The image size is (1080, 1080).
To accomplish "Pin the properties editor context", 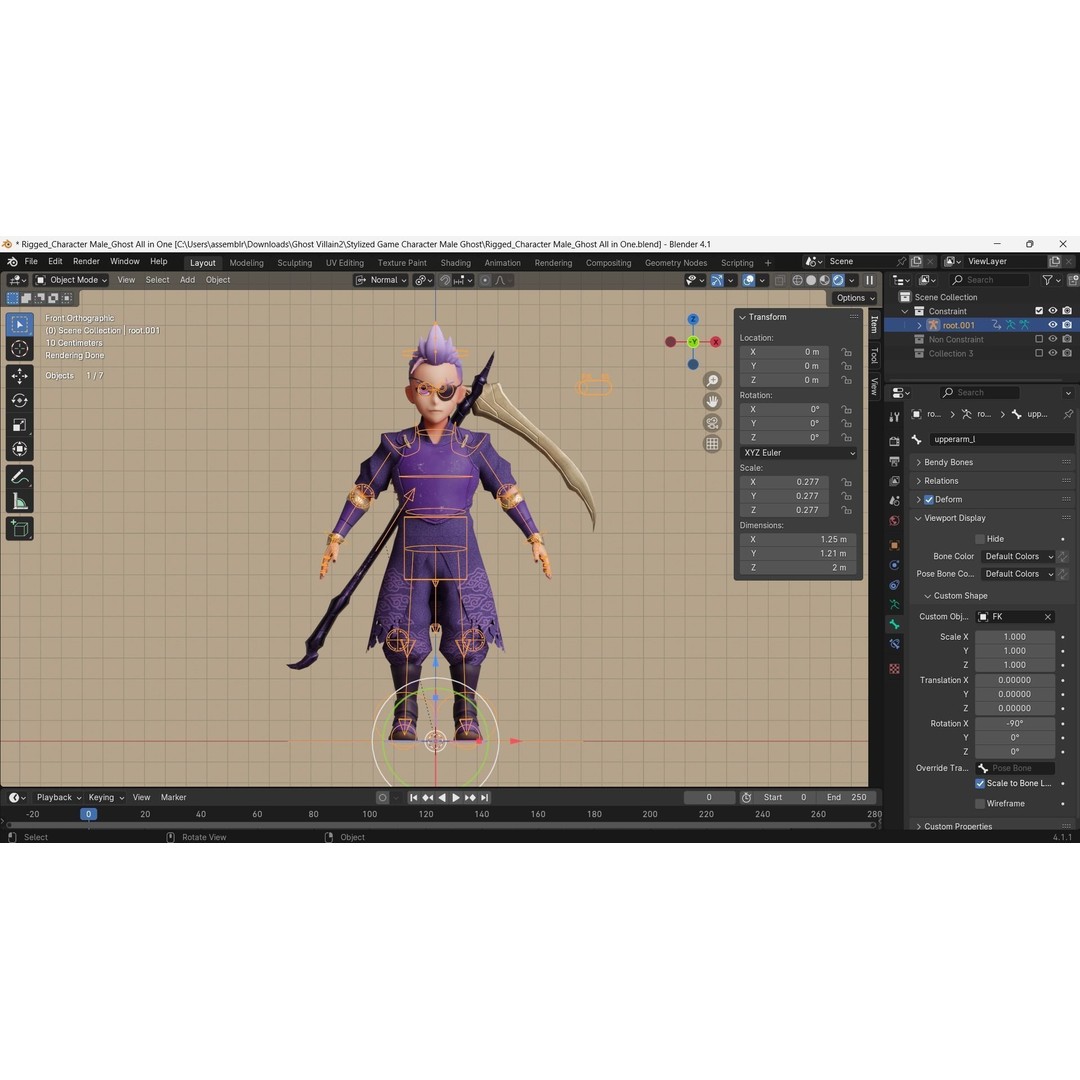I will [1068, 414].
